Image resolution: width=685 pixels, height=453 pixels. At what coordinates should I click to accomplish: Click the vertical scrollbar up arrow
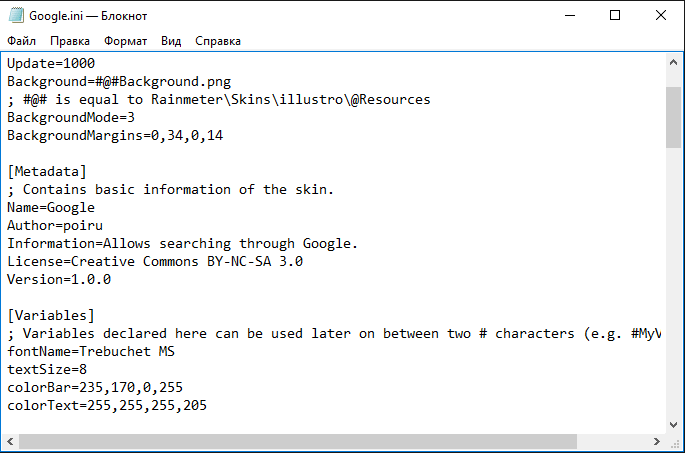click(673, 62)
